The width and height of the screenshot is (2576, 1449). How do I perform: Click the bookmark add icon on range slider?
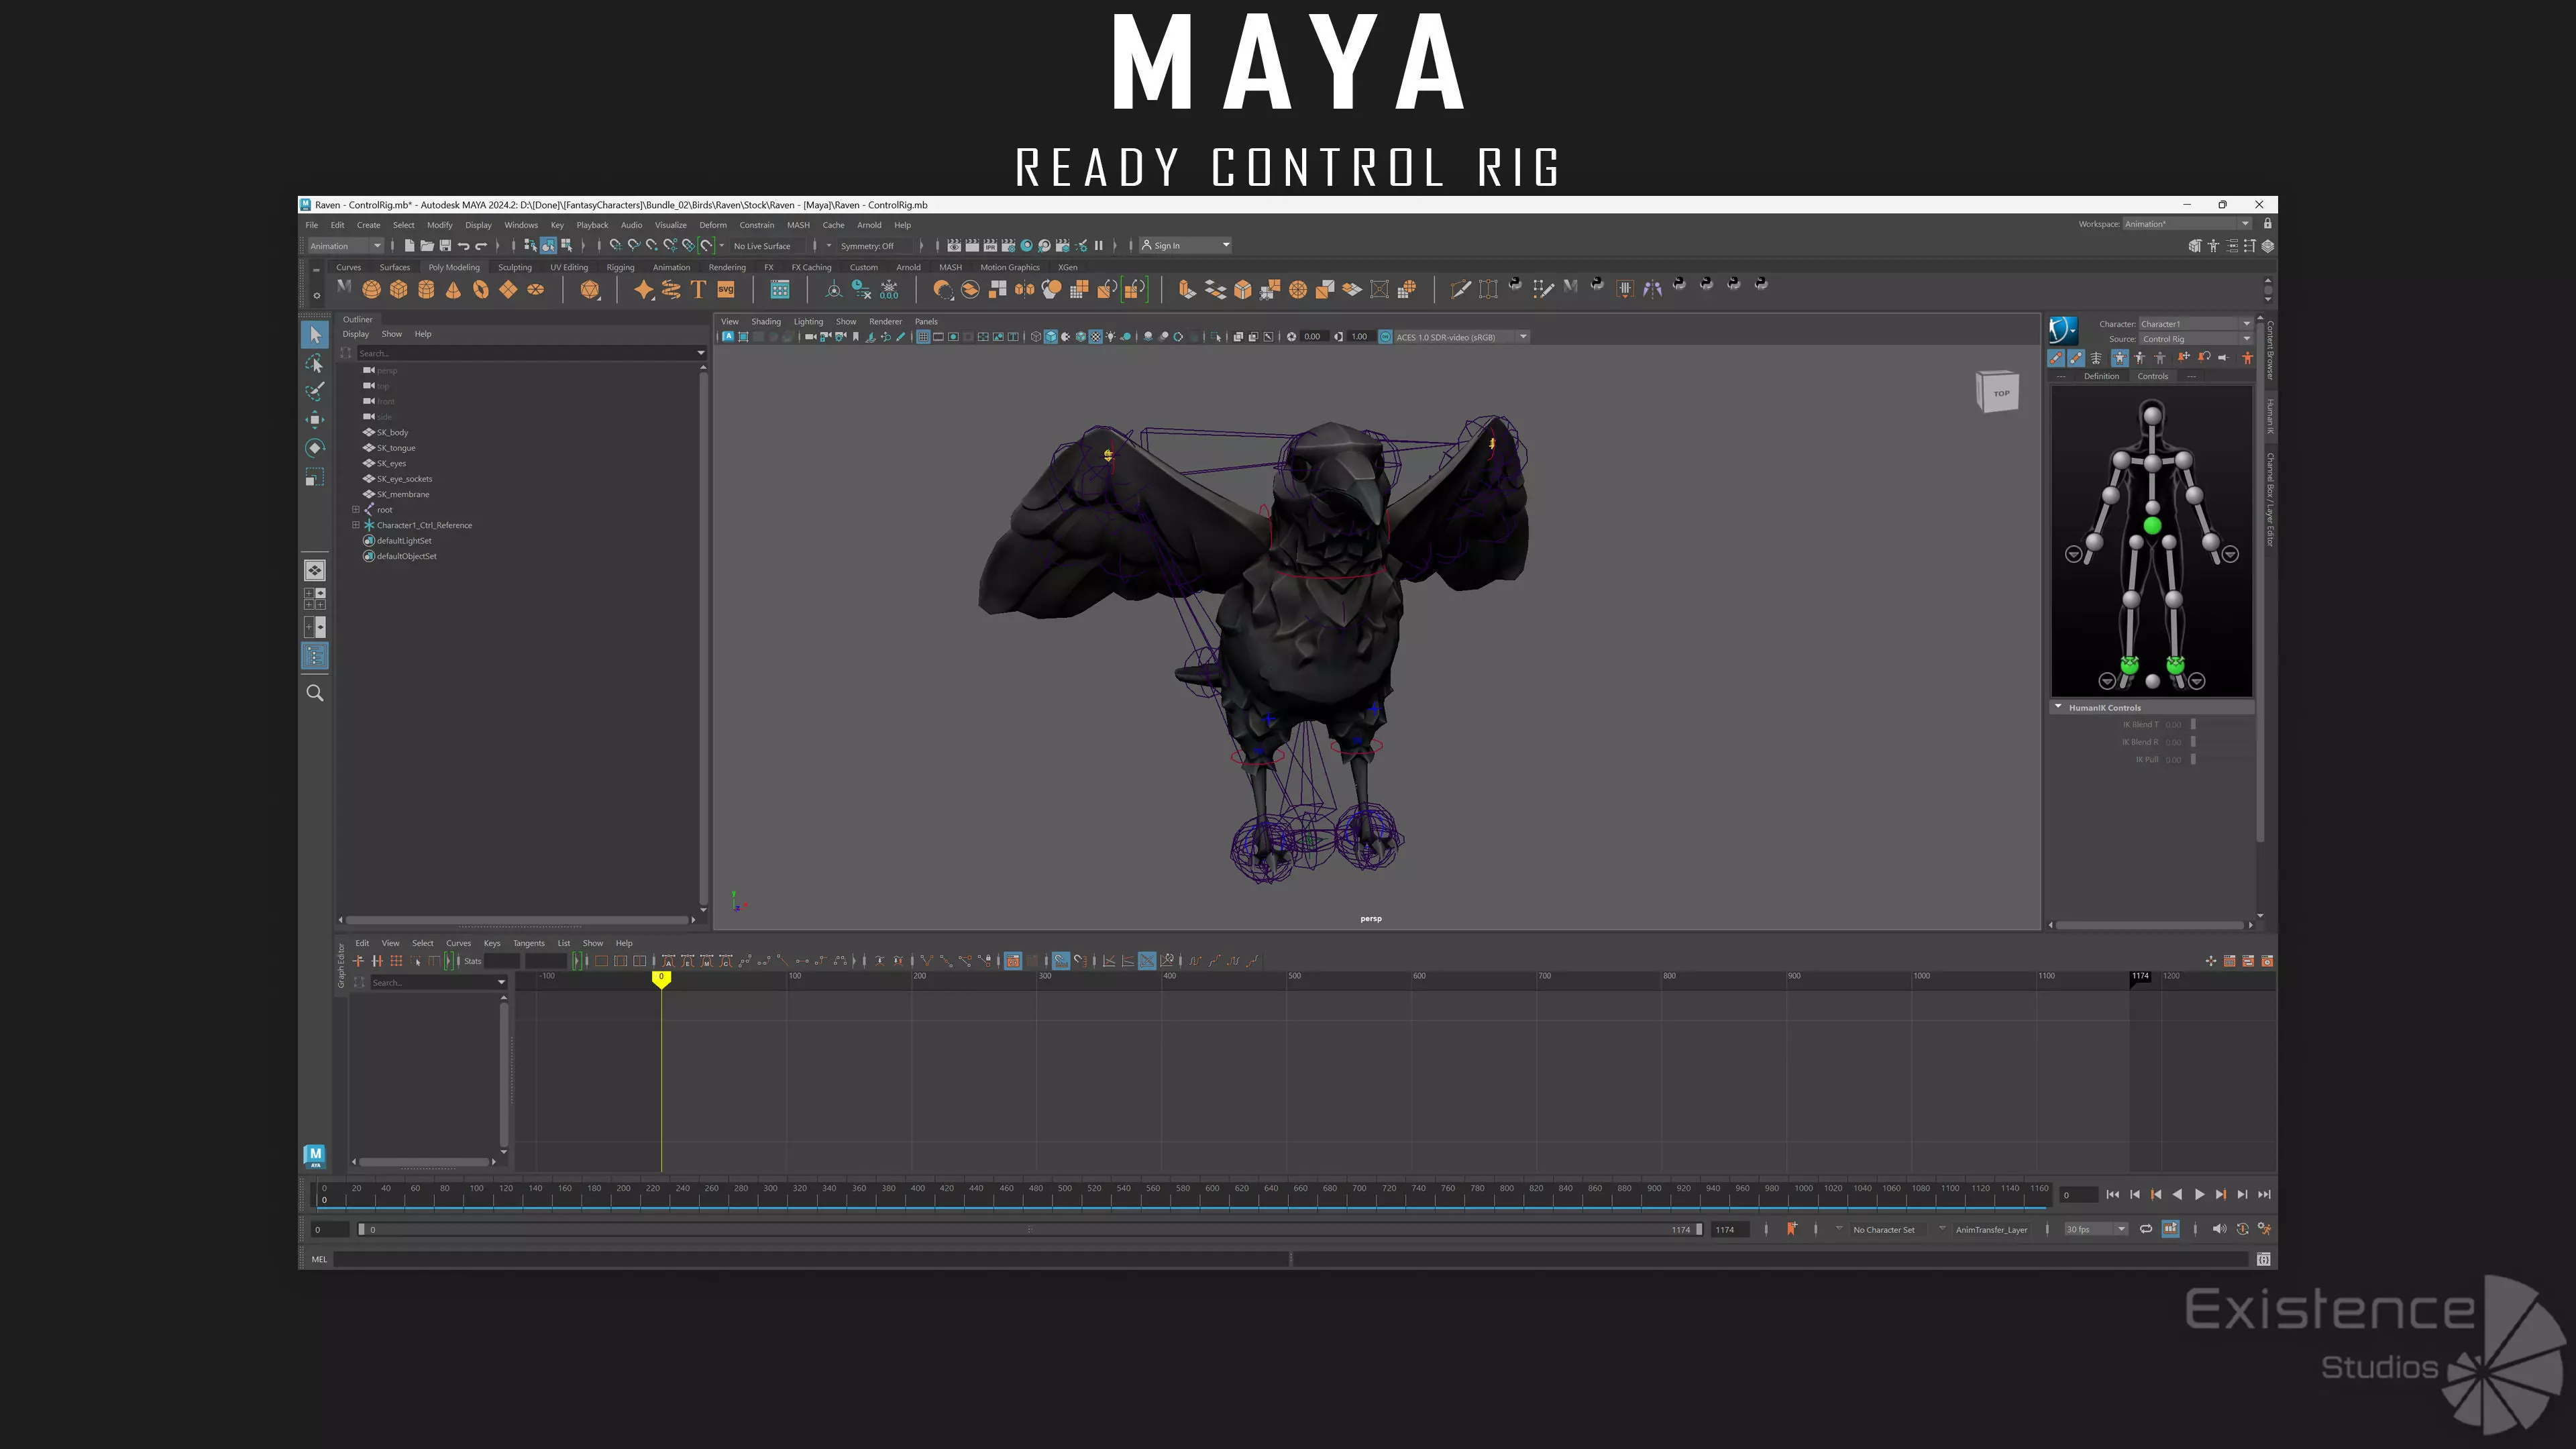point(1791,1229)
